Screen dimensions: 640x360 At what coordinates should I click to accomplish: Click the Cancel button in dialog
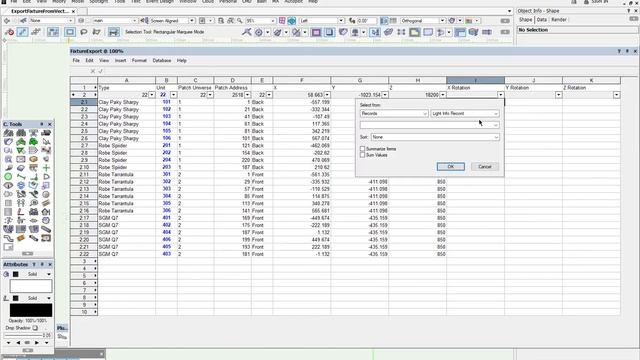tap(484, 167)
